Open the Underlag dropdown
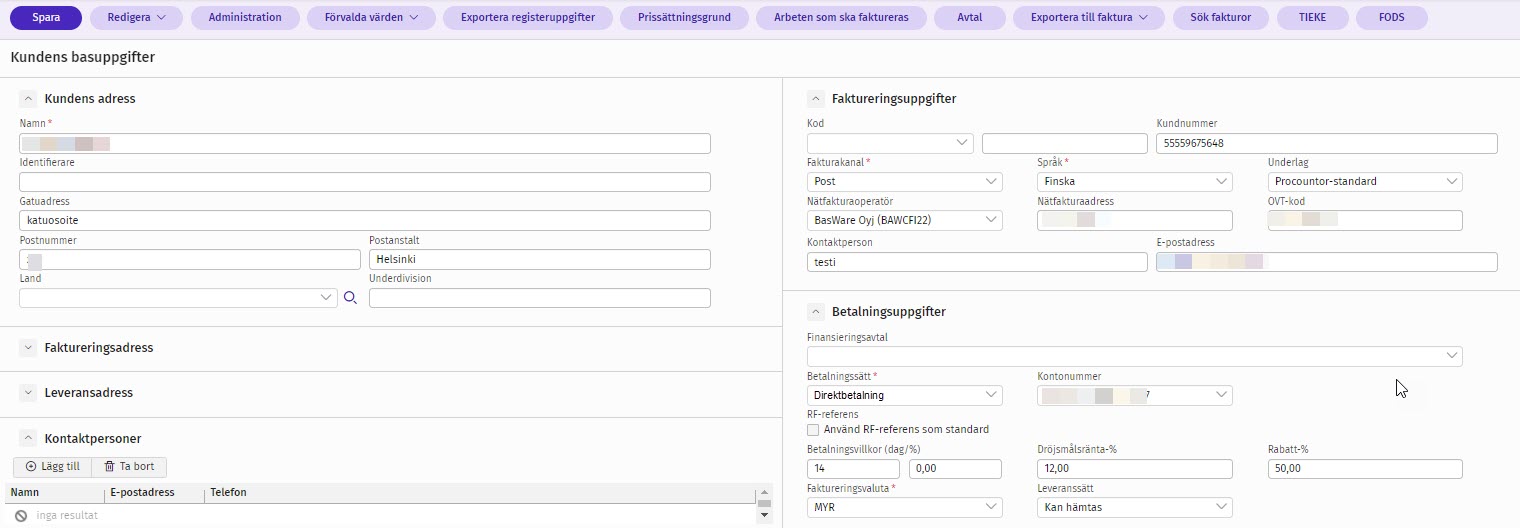The width and height of the screenshot is (1520, 528). [x=1365, y=182]
